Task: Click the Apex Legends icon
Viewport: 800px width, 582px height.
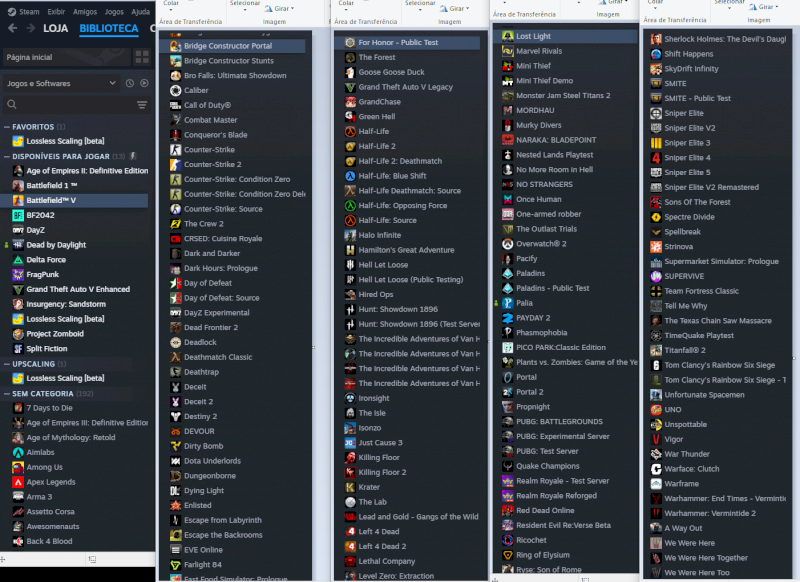Action: click(18, 482)
